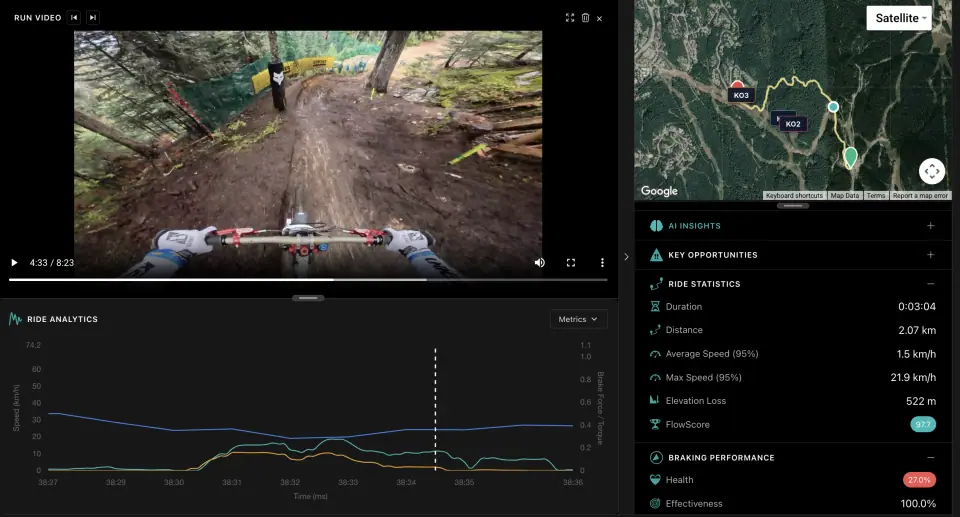Click the AI Insights brain icon
Image resolution: width=960 pixels, height=517 pixels.
656,225
